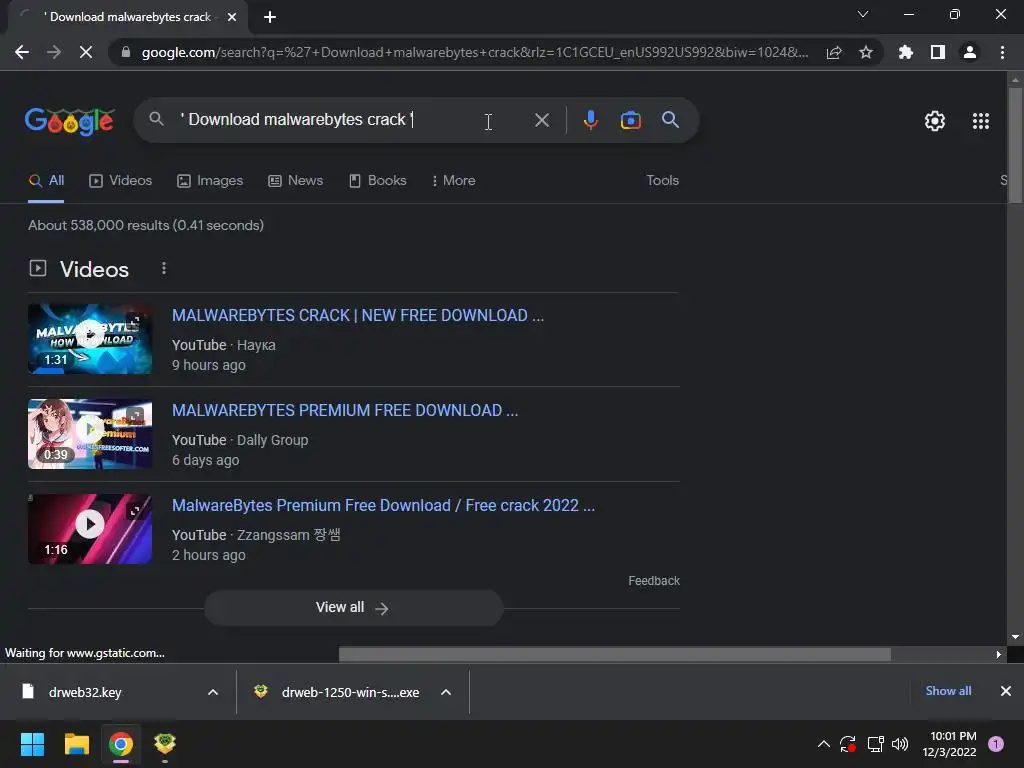Go to Google home via logo

click(70, 121)
